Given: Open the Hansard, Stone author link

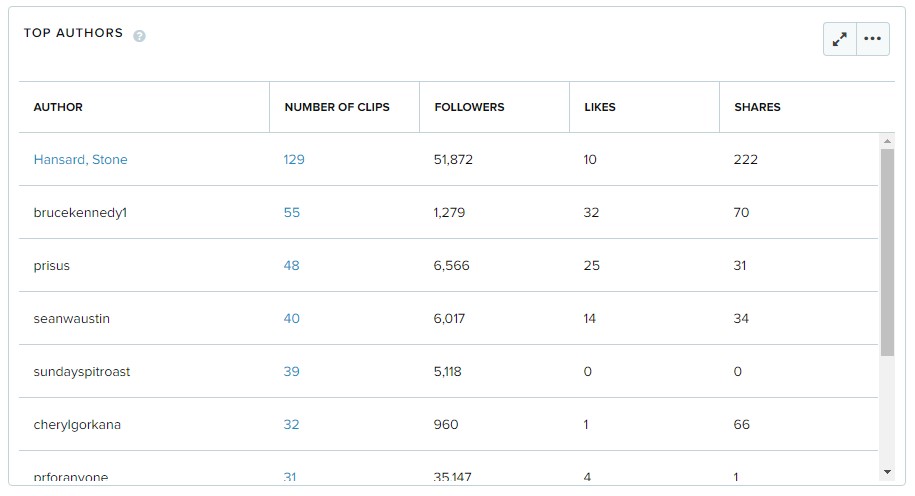Looking at the screenshot, I should click(x=81, y=159).
